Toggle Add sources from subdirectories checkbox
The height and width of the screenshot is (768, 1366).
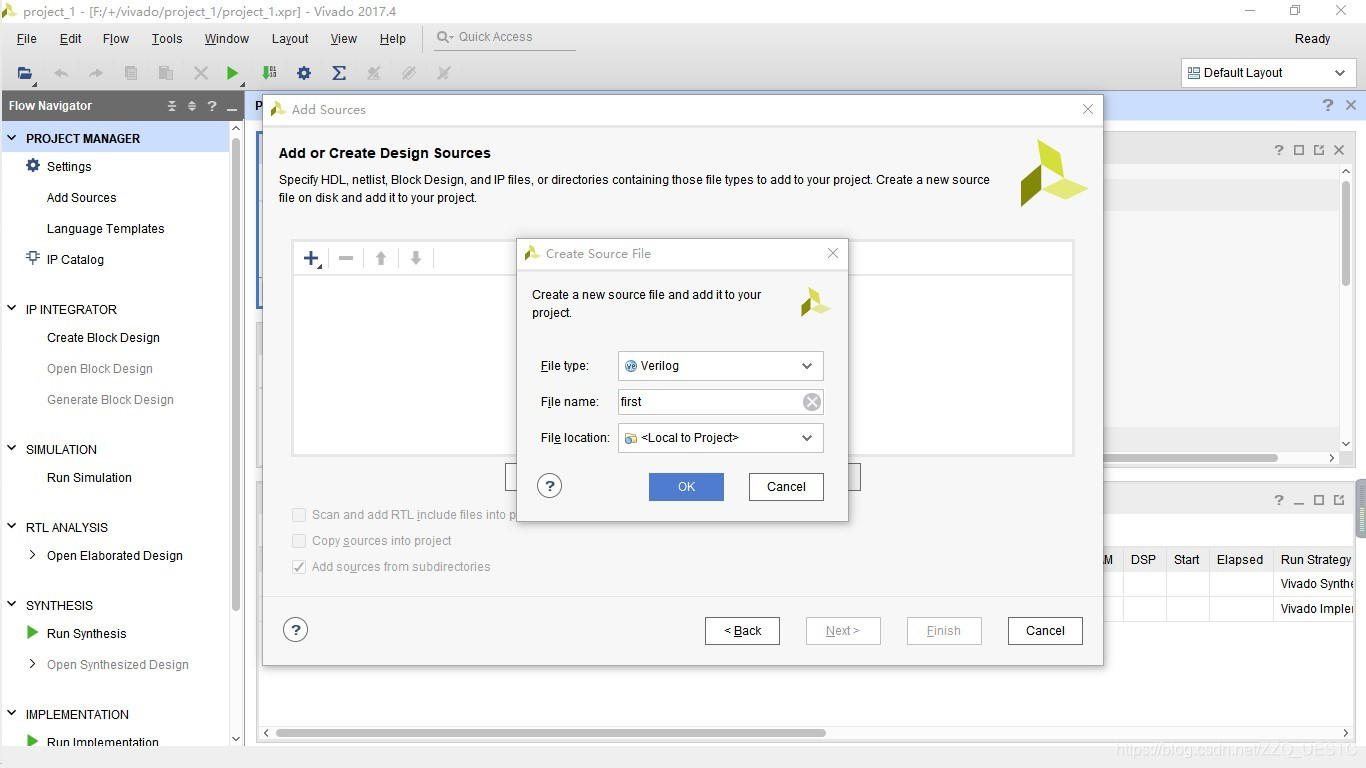coord(299,567)
